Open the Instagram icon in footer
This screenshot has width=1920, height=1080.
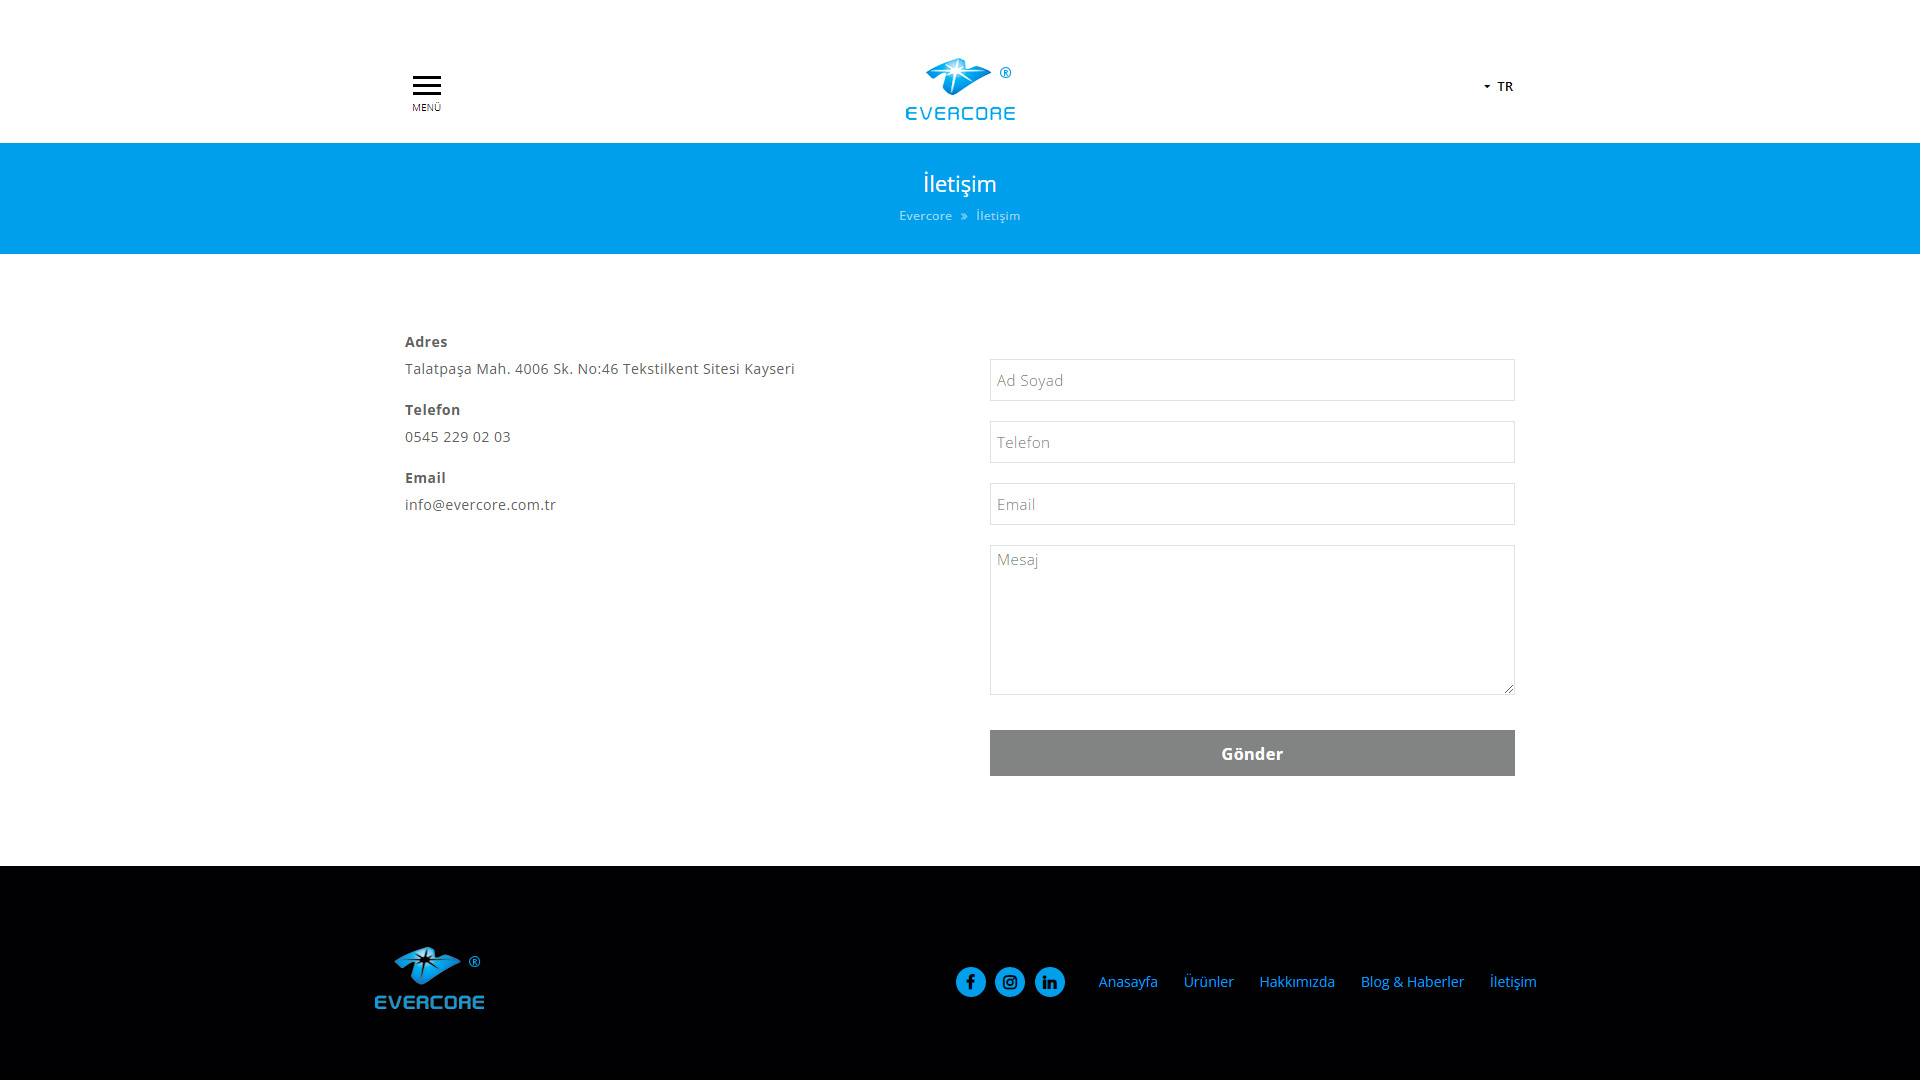pyautogui.click(x=1010, y=982)
